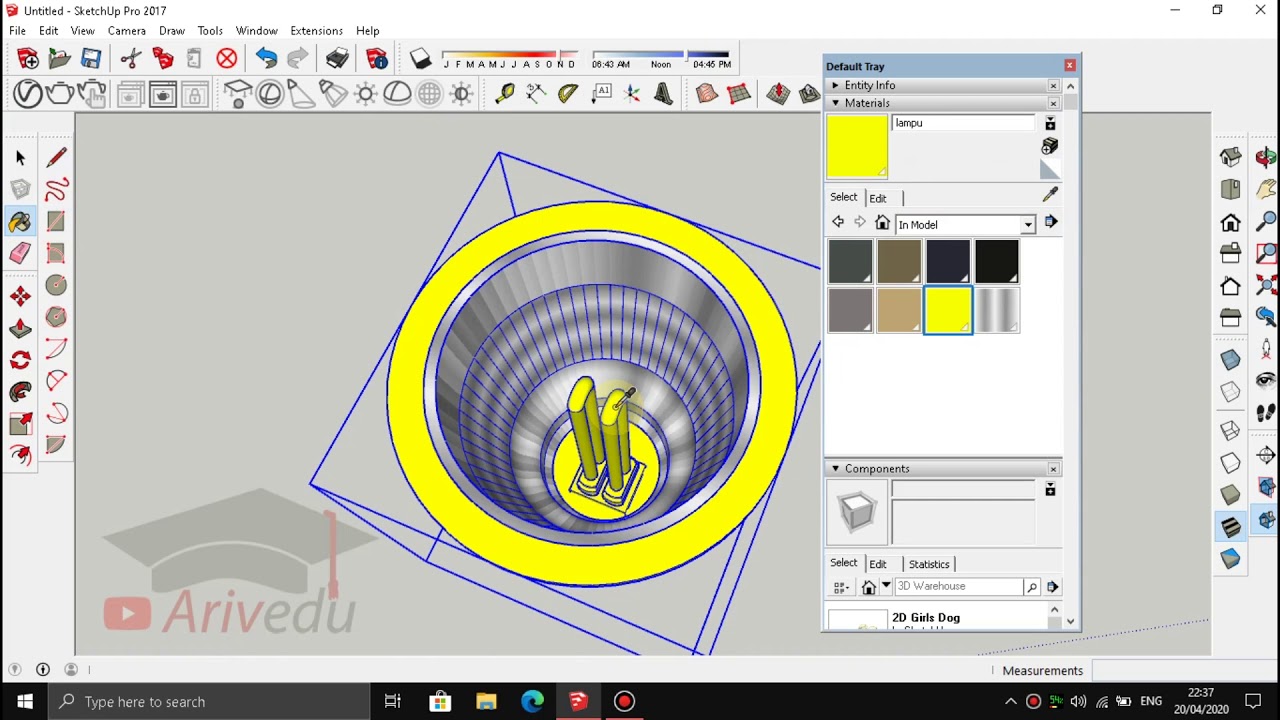Choose the Circle drawing tool
The image size is (1280, 720).
pyautogui.click(x=56, y=285)
